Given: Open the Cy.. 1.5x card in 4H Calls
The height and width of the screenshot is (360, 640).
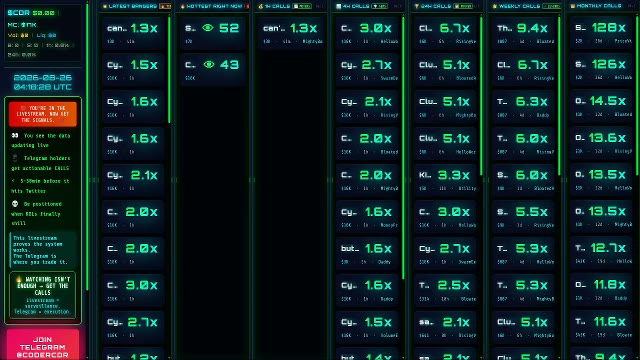Looking at the screenshot, I should click(368, 327).
